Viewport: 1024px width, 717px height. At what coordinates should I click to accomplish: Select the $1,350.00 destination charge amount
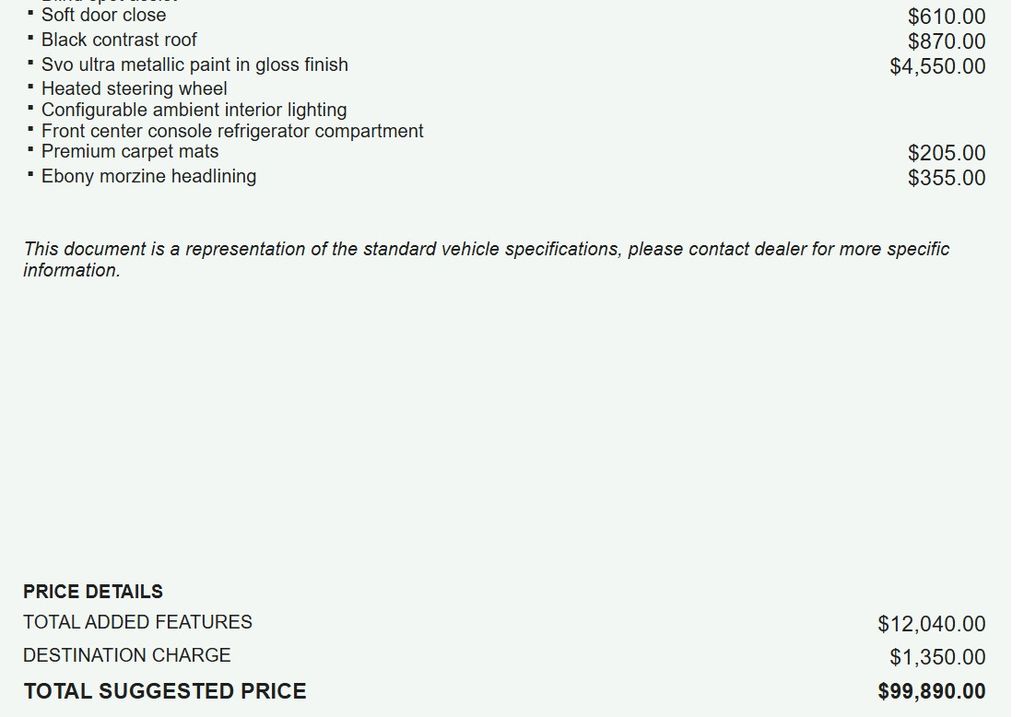coord(937,657)
